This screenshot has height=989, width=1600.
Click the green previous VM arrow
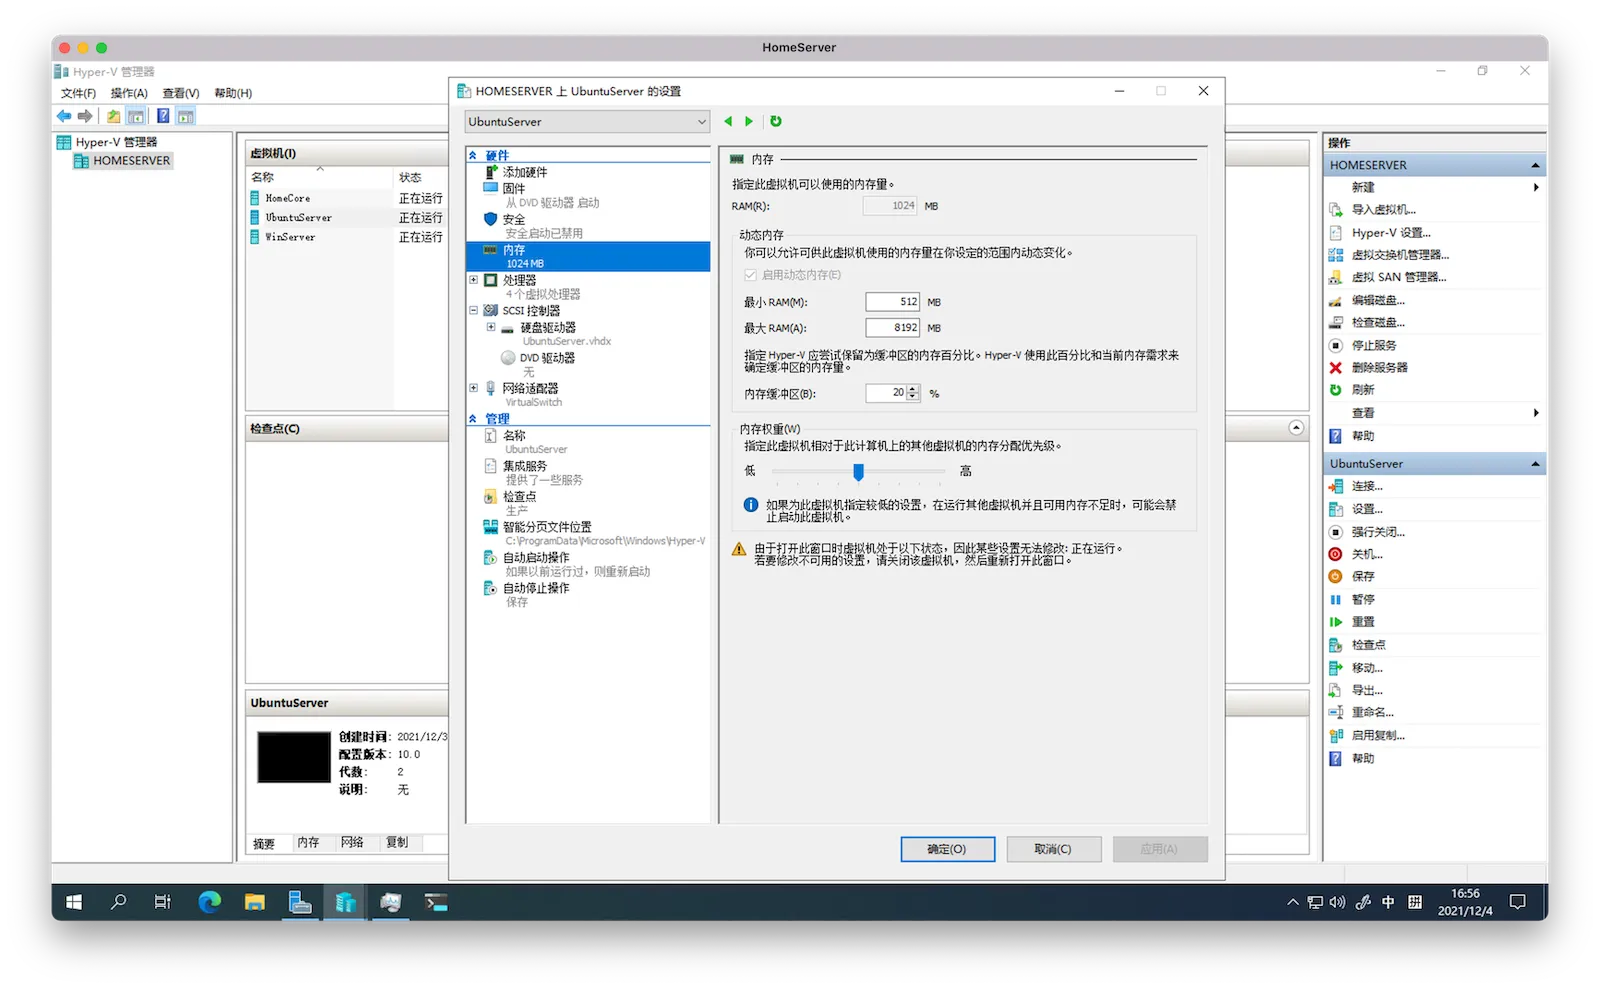pyautogui.click(x=728, y=121)
